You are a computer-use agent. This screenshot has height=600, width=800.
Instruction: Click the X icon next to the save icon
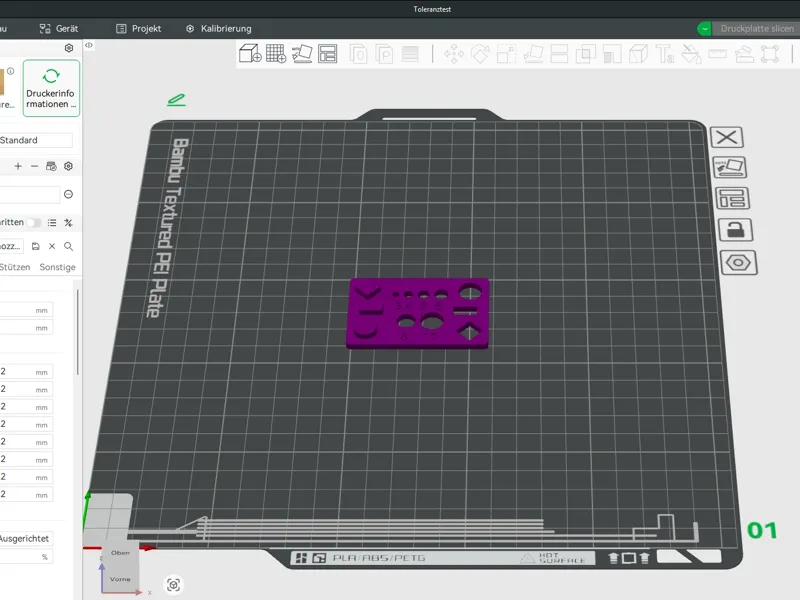pos(52,246)
